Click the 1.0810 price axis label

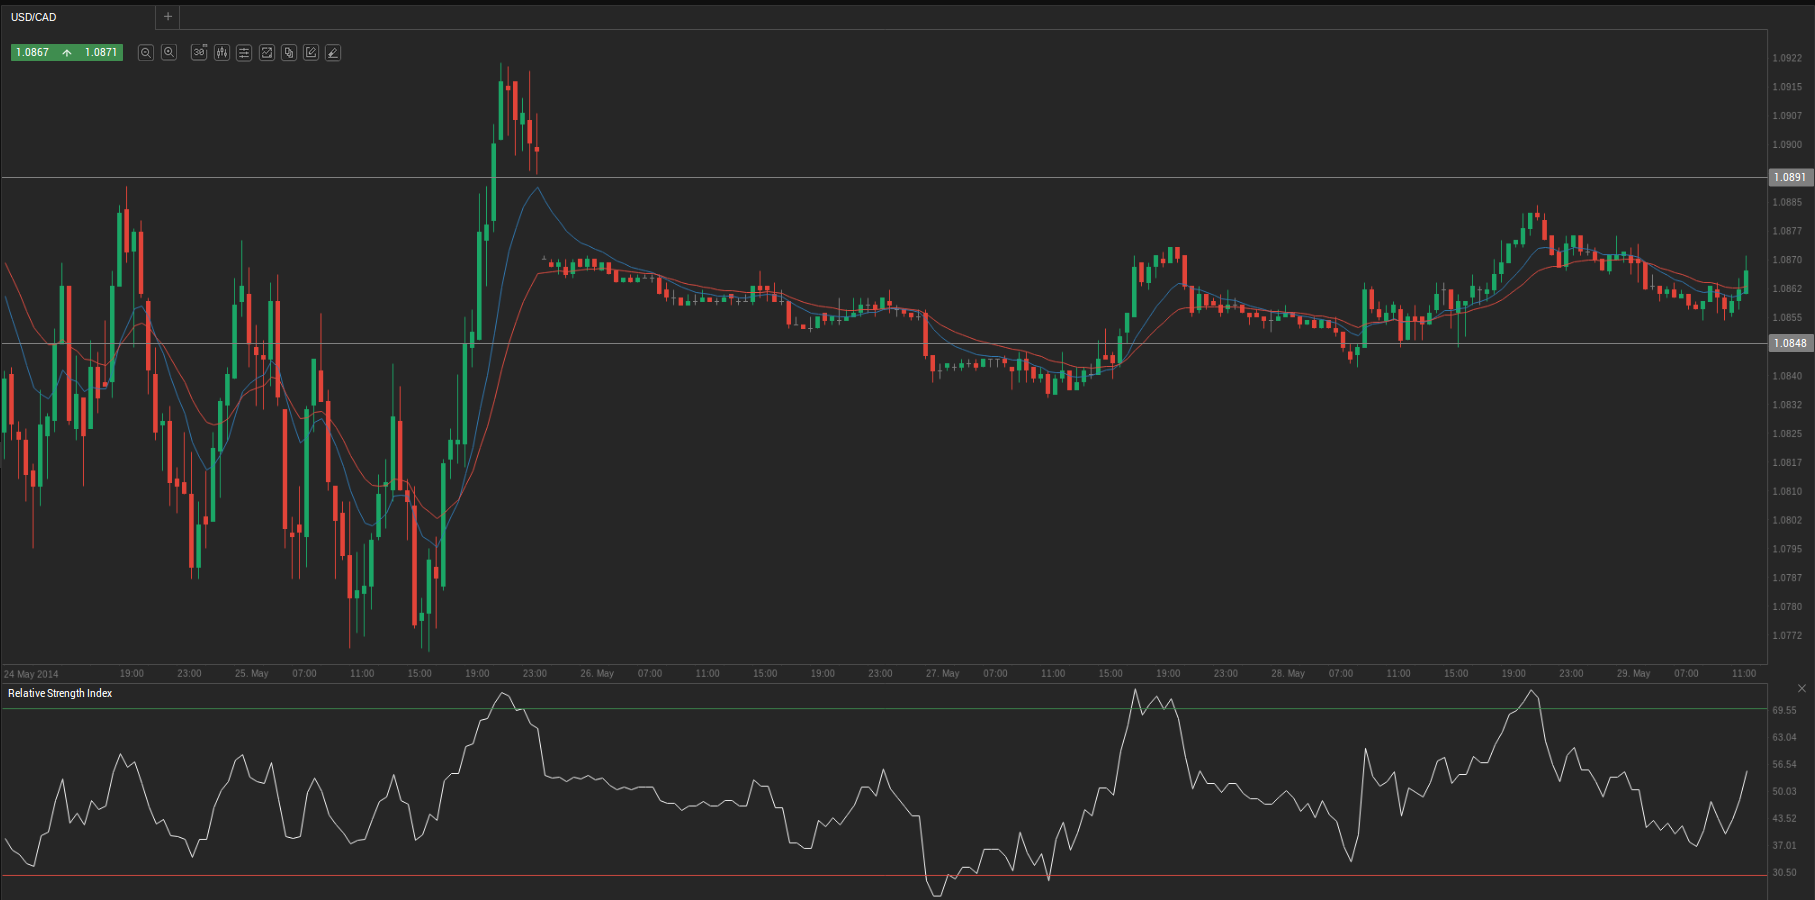tap(1787, 492)
